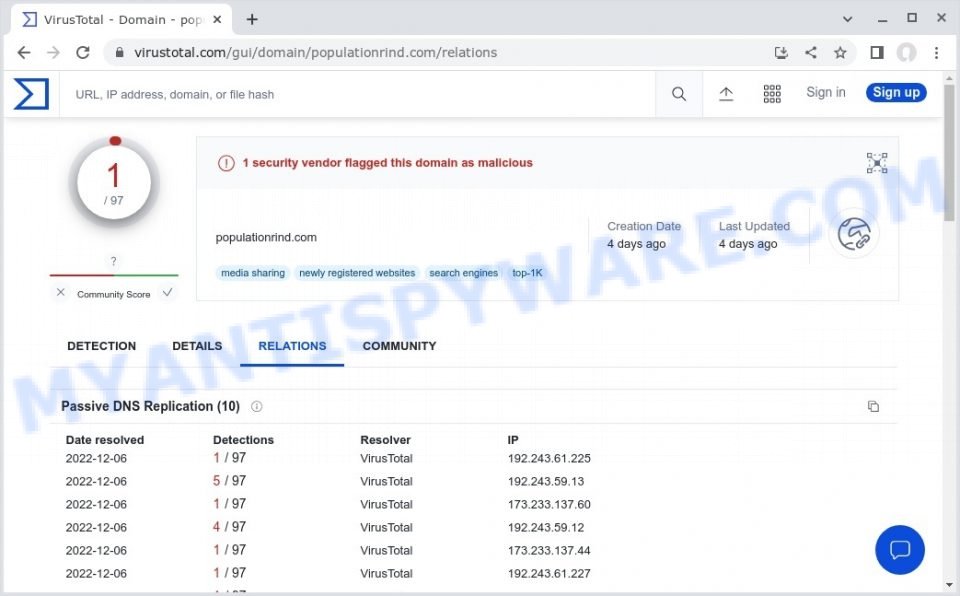
Task: Vote up with Community Score checkmark
Action: [167, 293]
